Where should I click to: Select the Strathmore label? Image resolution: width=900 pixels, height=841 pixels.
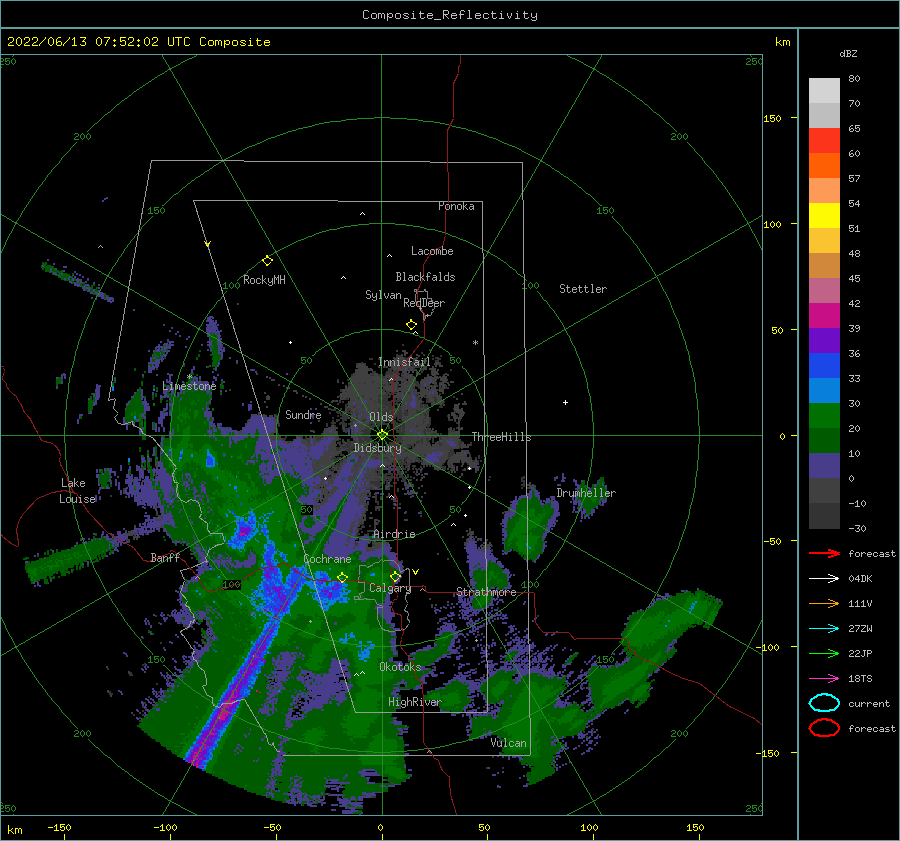(486, 592)
